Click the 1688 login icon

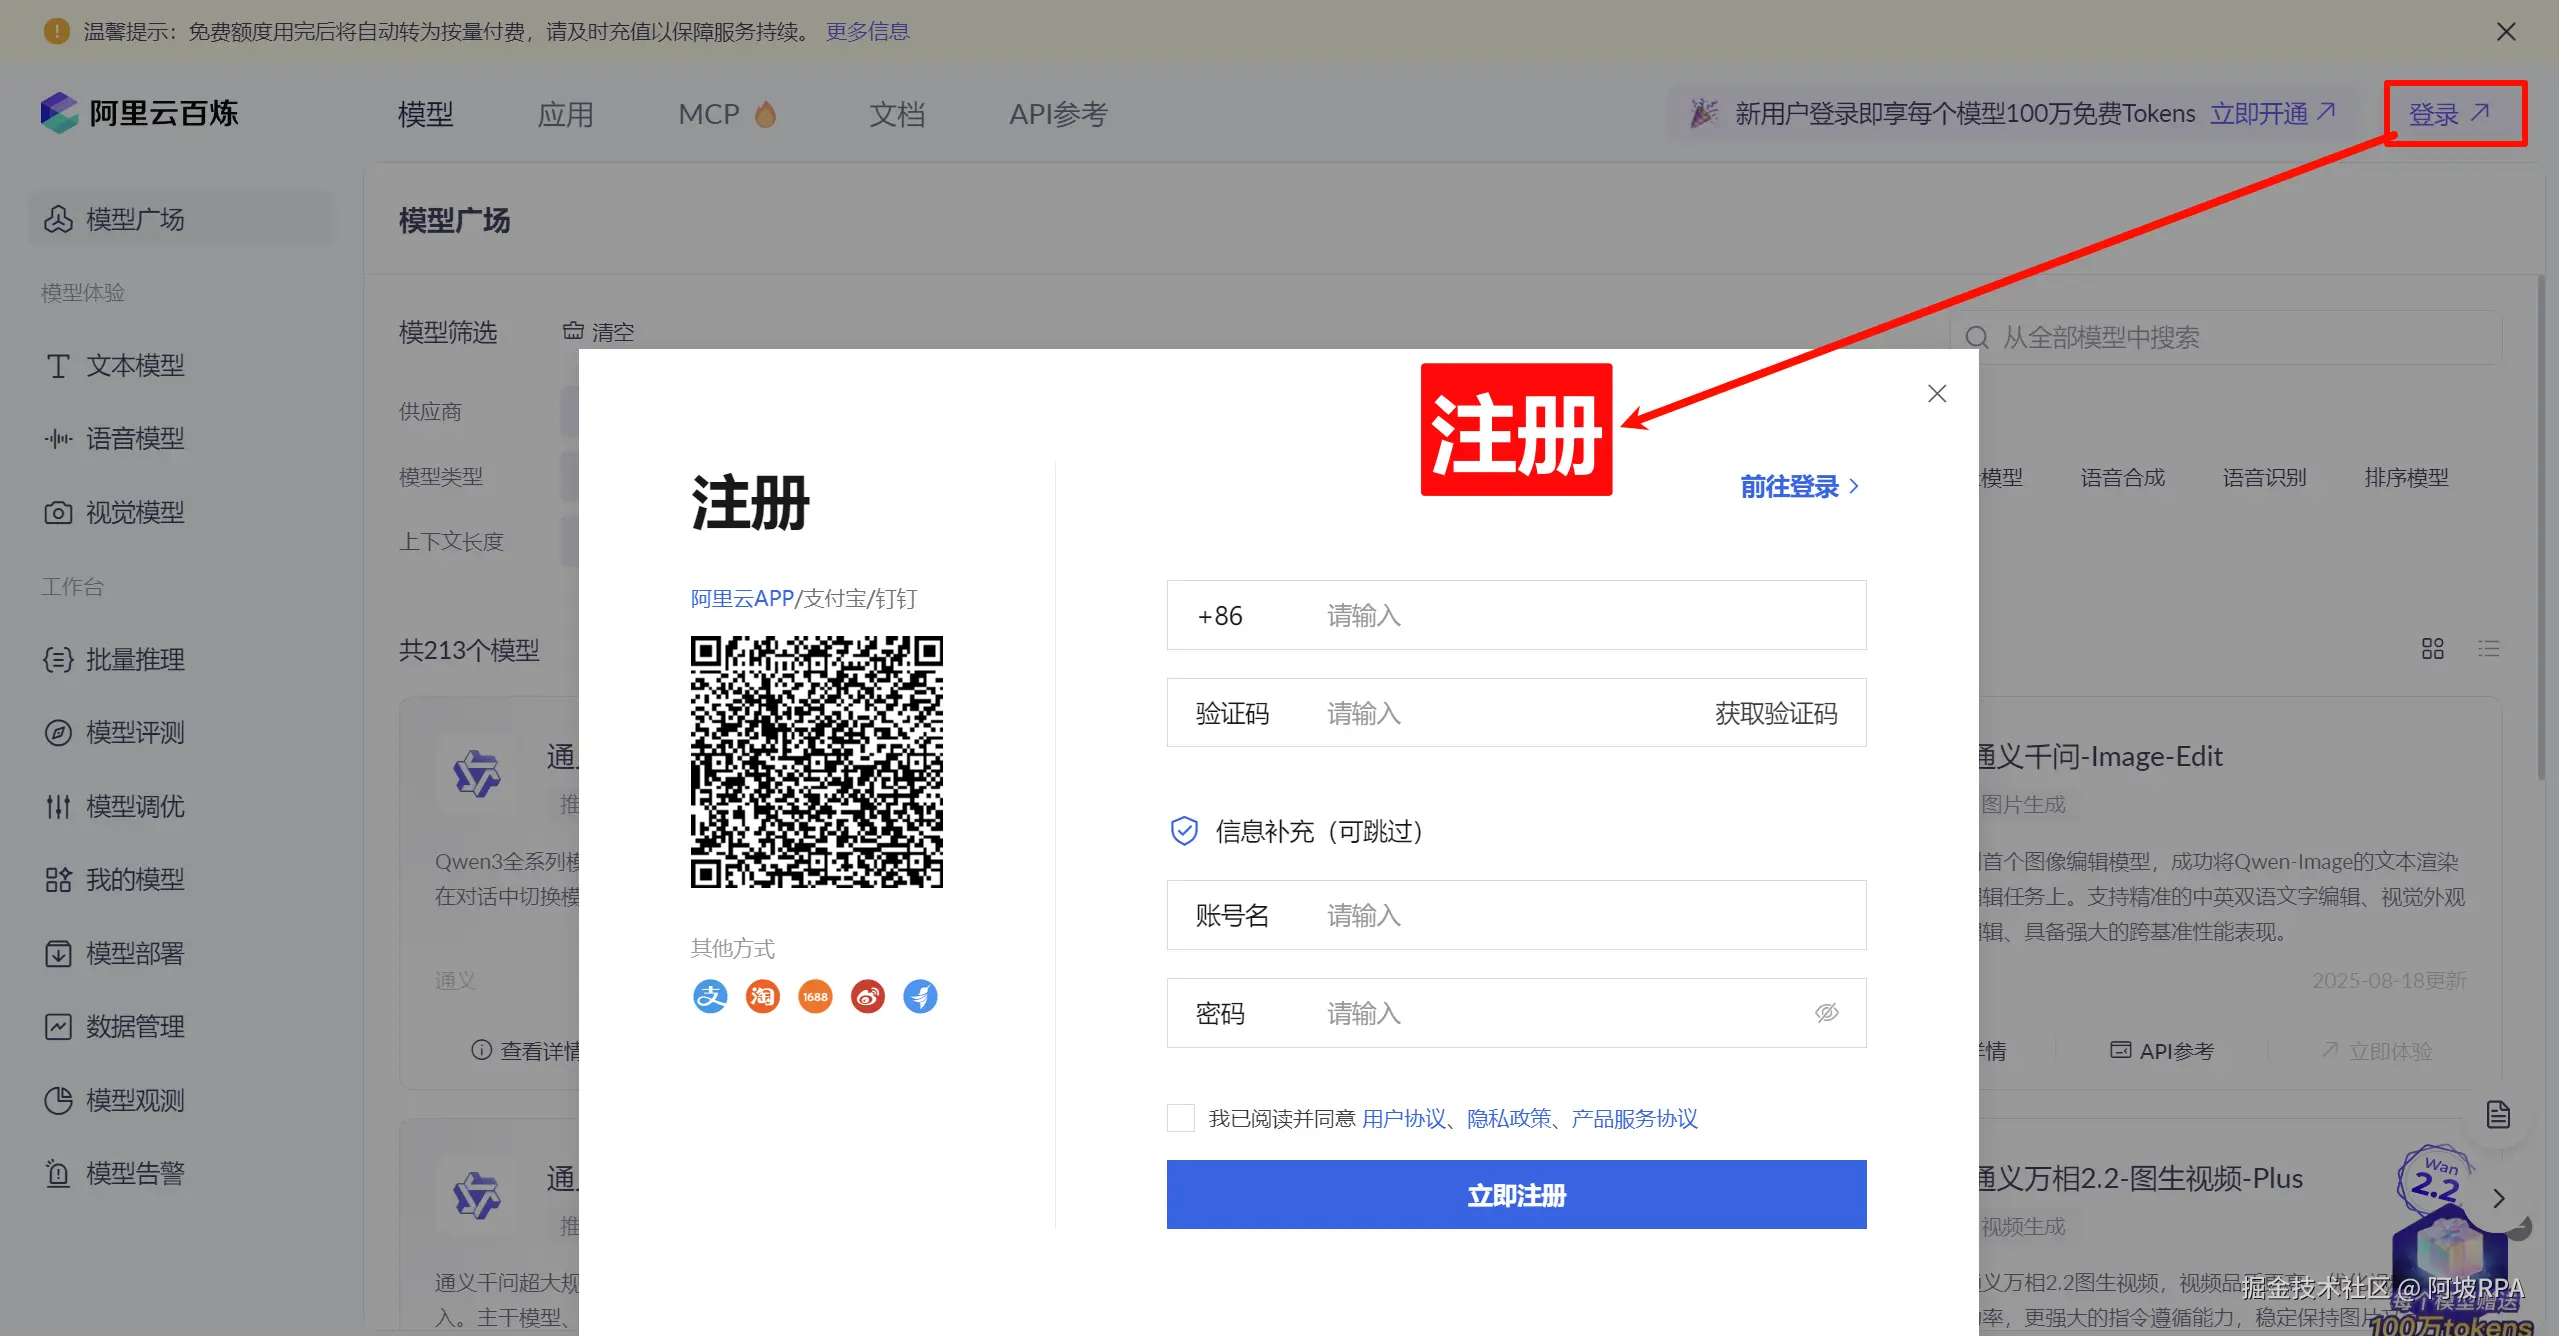[x=815, y=996]
